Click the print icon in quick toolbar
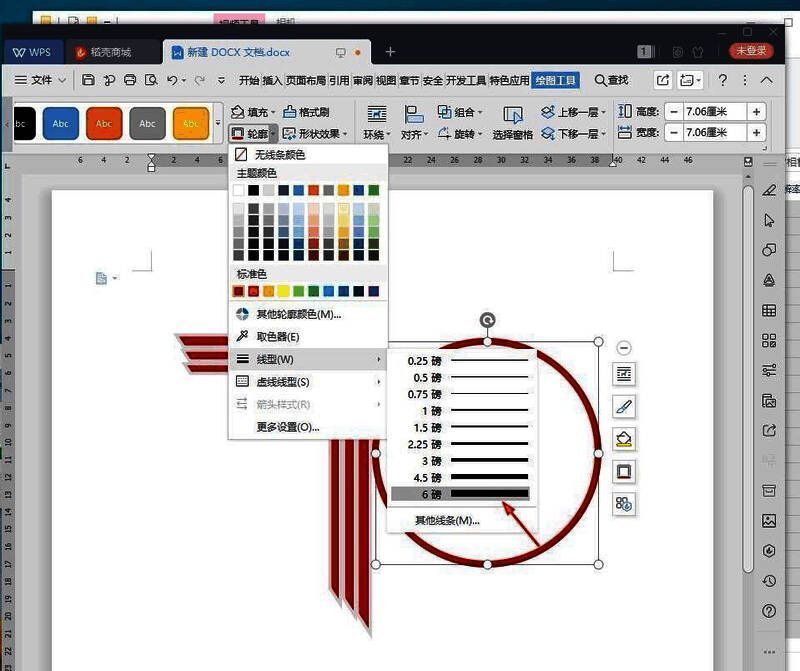This screenshot has height=671, width=800. point(129,80)
